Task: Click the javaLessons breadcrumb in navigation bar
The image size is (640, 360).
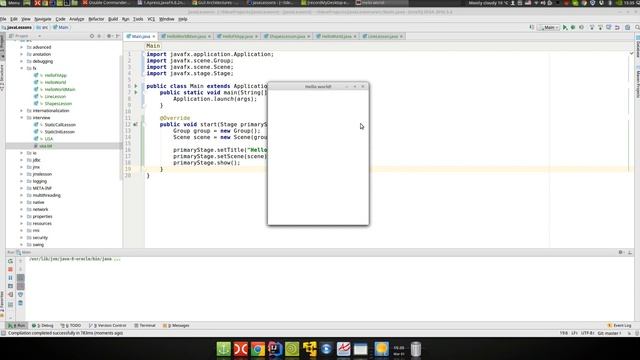Action: click(17, 27)
